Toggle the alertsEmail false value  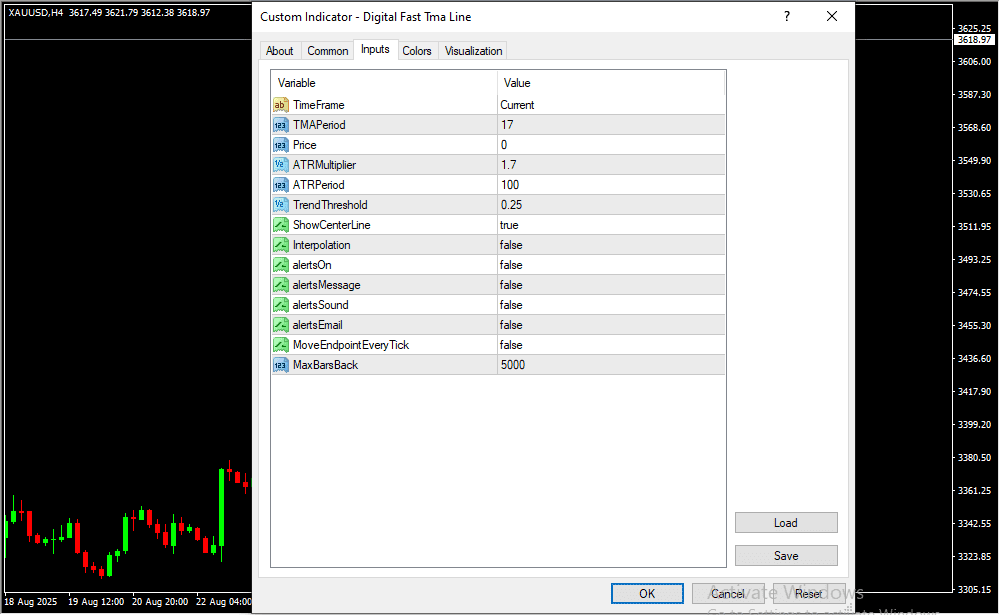point(611,325)
